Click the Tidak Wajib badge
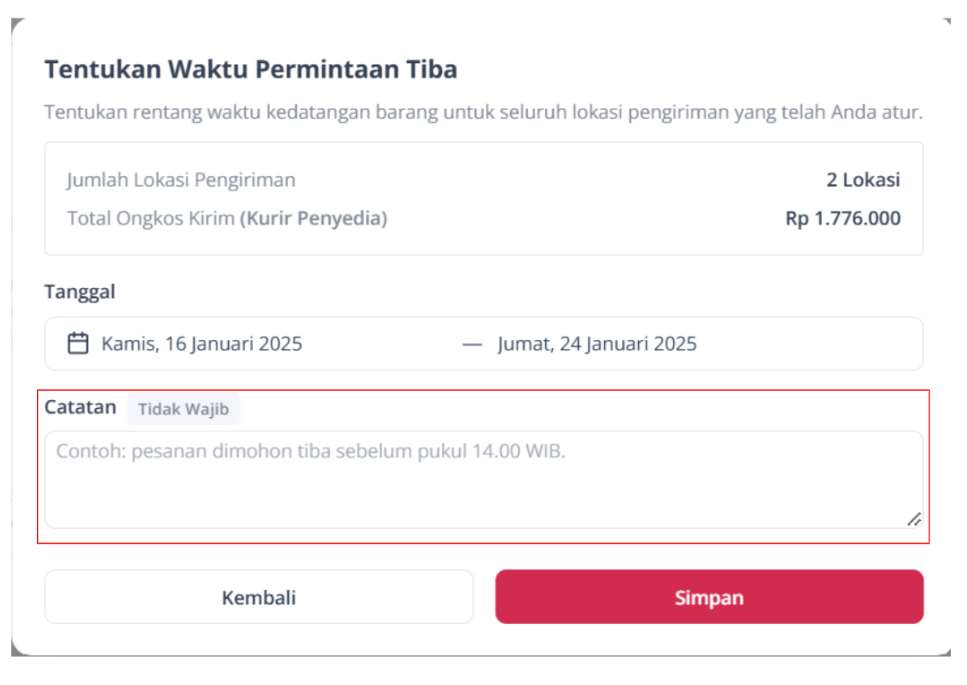The image size is (967, 685). [x=183, y=409]
